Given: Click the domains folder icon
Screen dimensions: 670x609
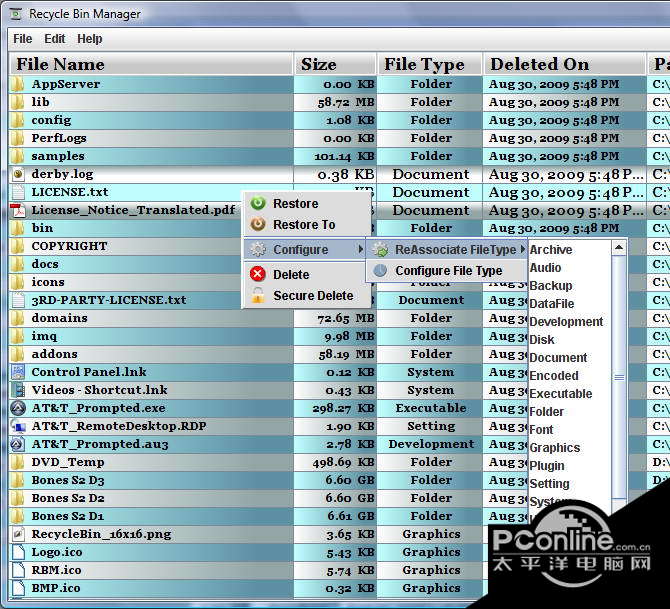Looking at the screenshot, I should click(17, 318).
